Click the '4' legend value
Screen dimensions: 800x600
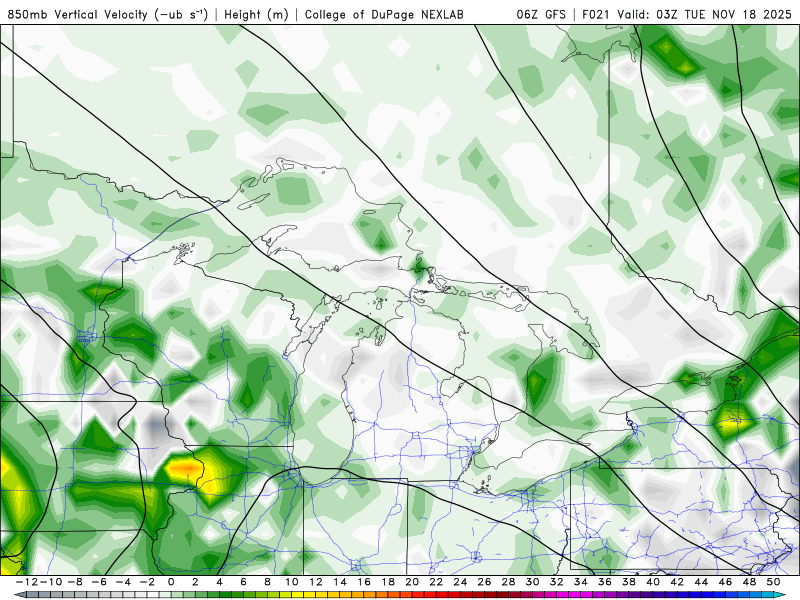click(x=219, y=582)
